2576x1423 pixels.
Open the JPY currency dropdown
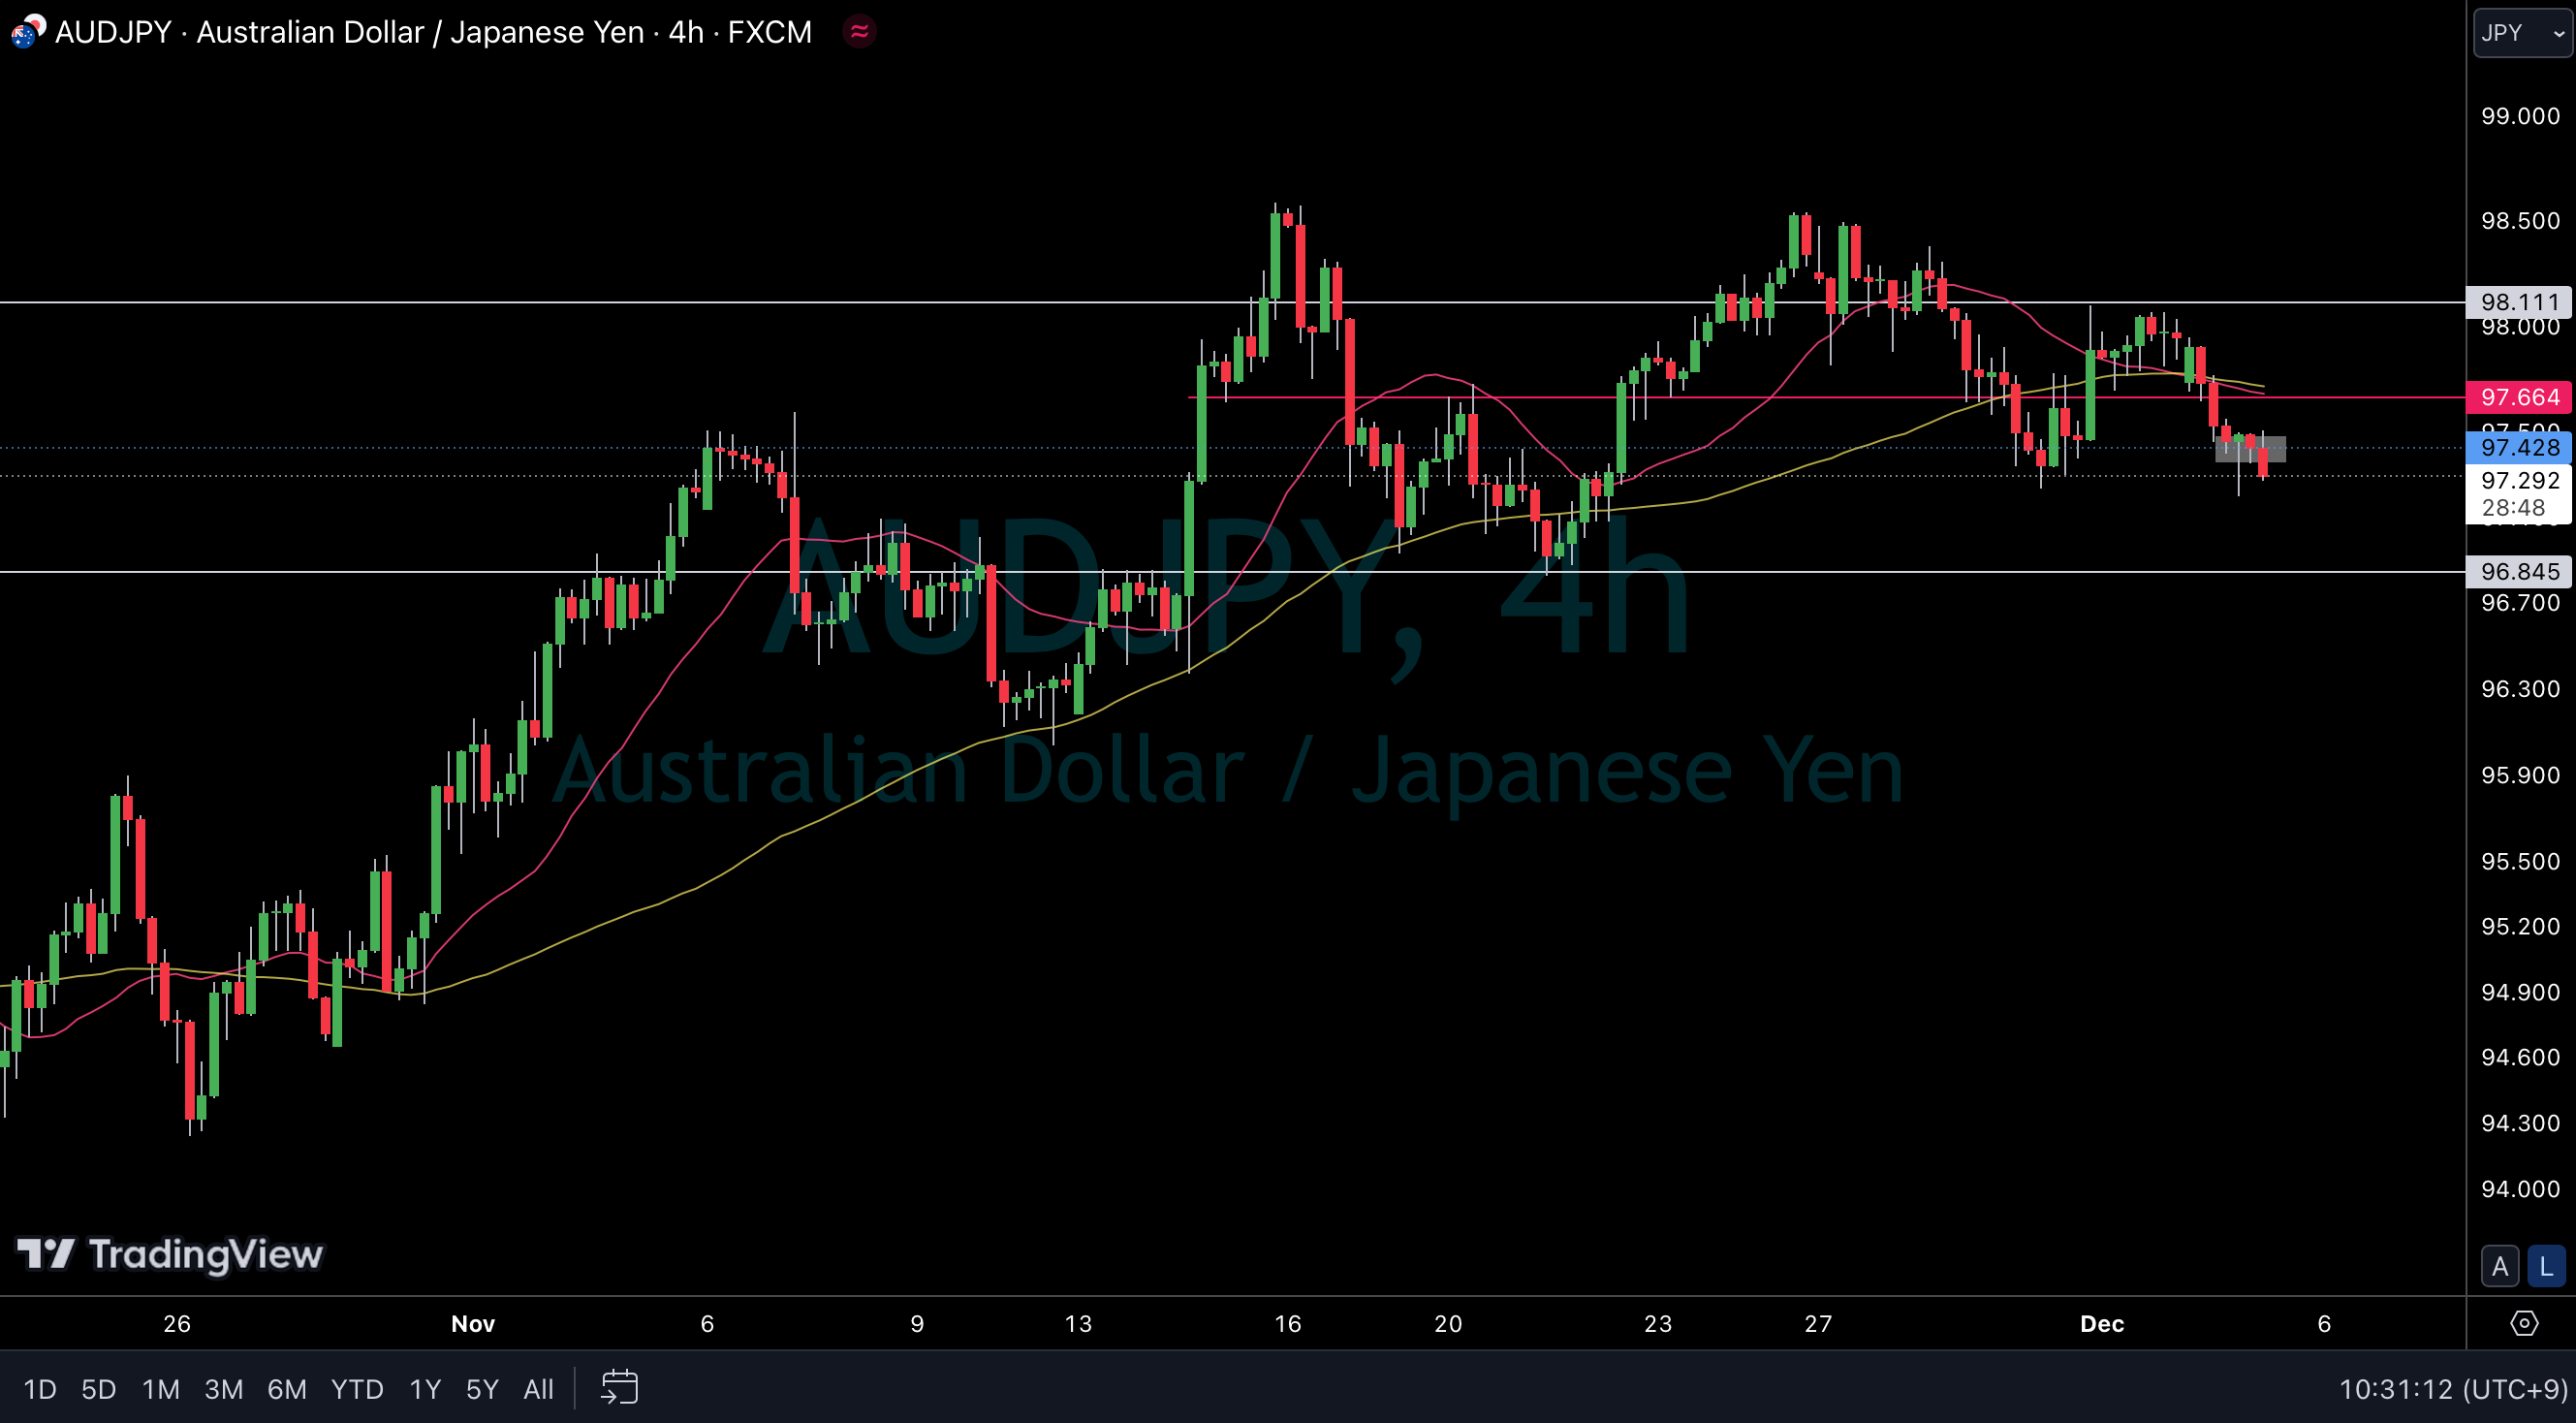[2522, 33]
